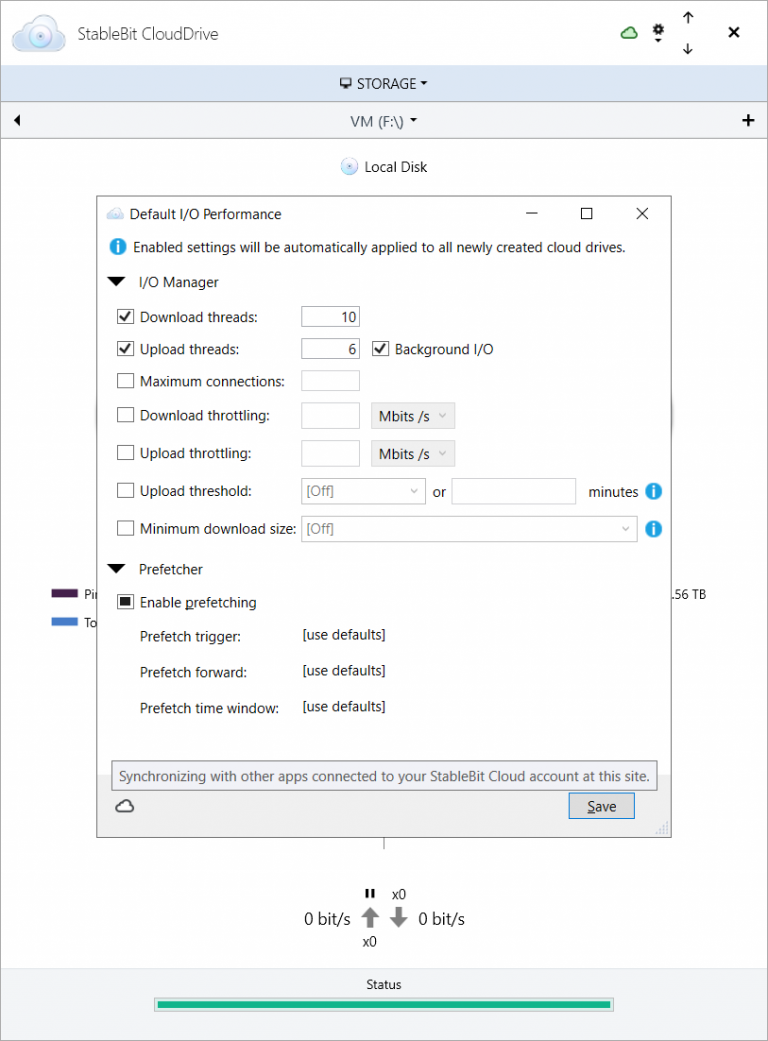Collapse the I/O Manager section
This screenshot has width=768, height=1041.
[118, 283]
